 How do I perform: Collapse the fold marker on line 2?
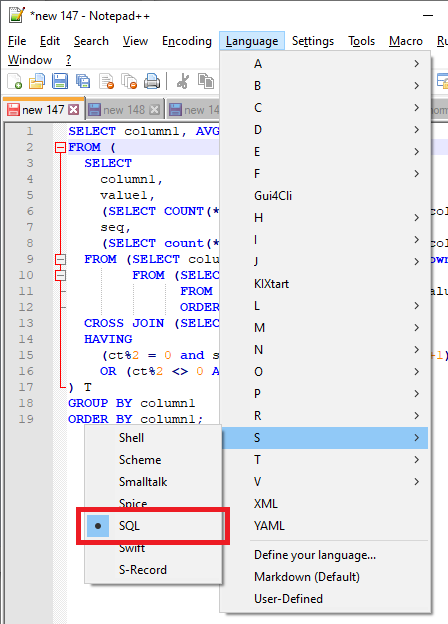tap(60, 148)
